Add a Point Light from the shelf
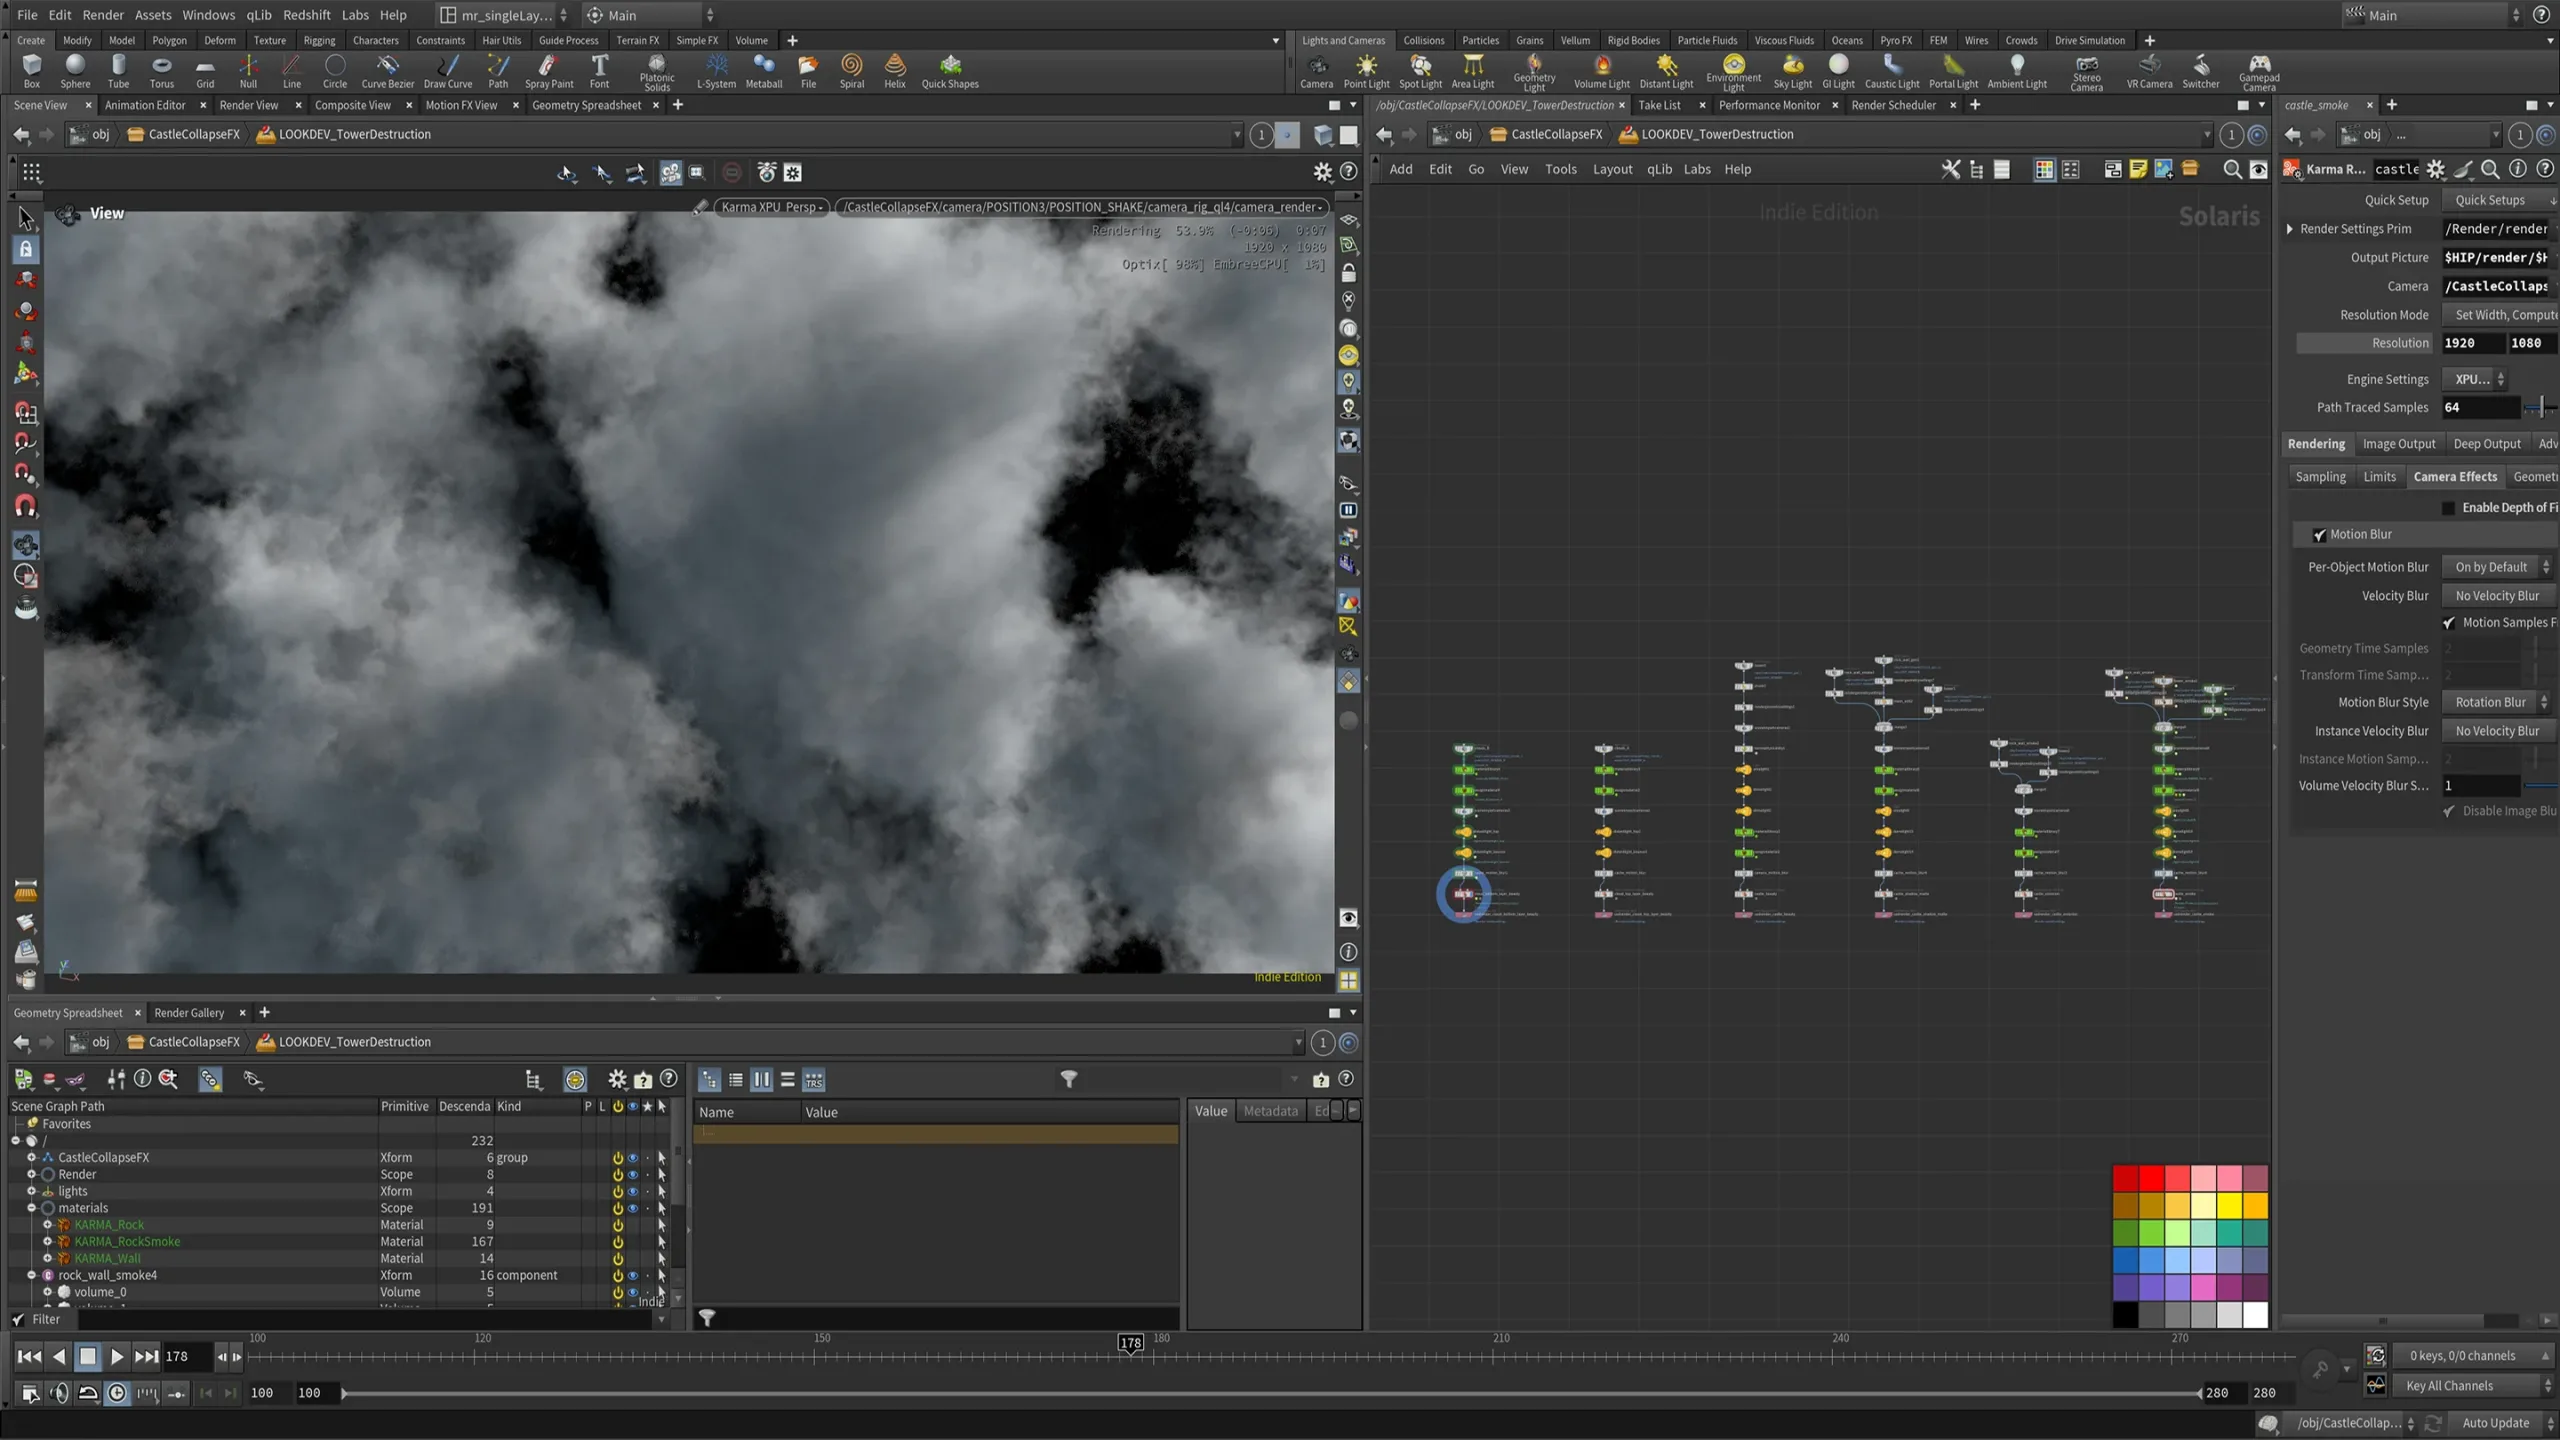 tap(1366, 70)
